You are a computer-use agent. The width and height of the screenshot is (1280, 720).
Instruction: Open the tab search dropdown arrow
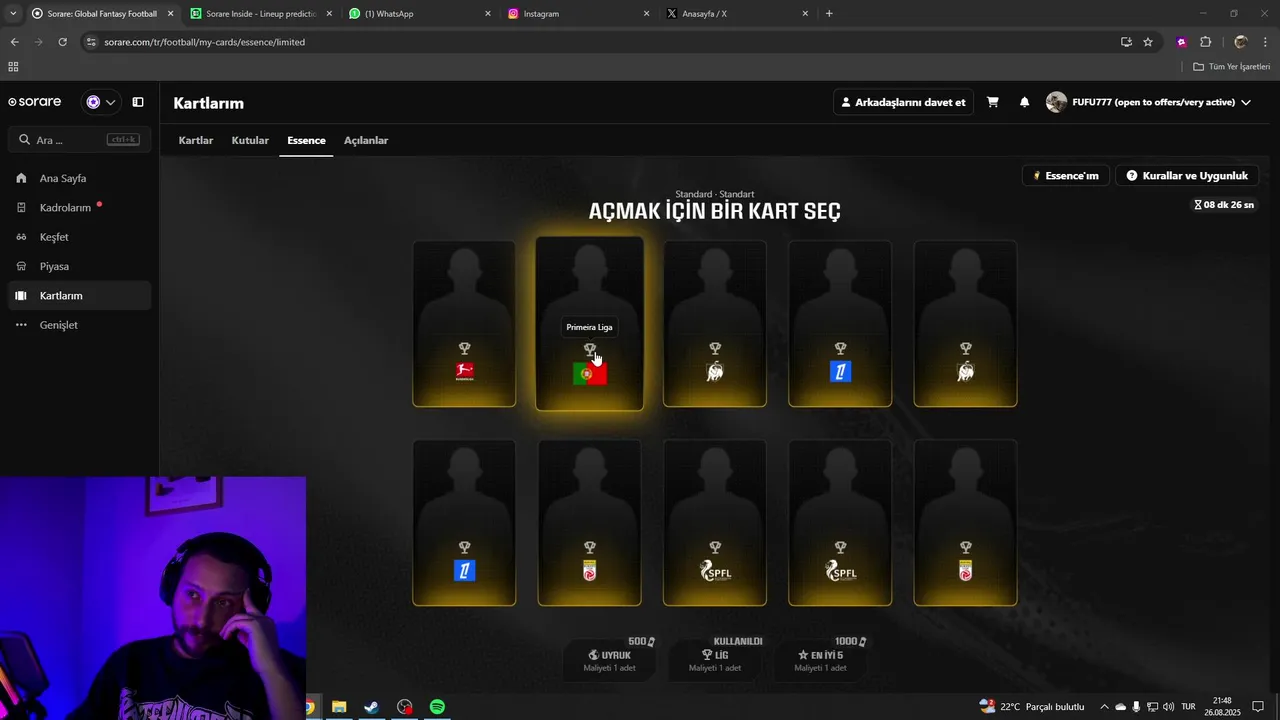click(12, 14)
